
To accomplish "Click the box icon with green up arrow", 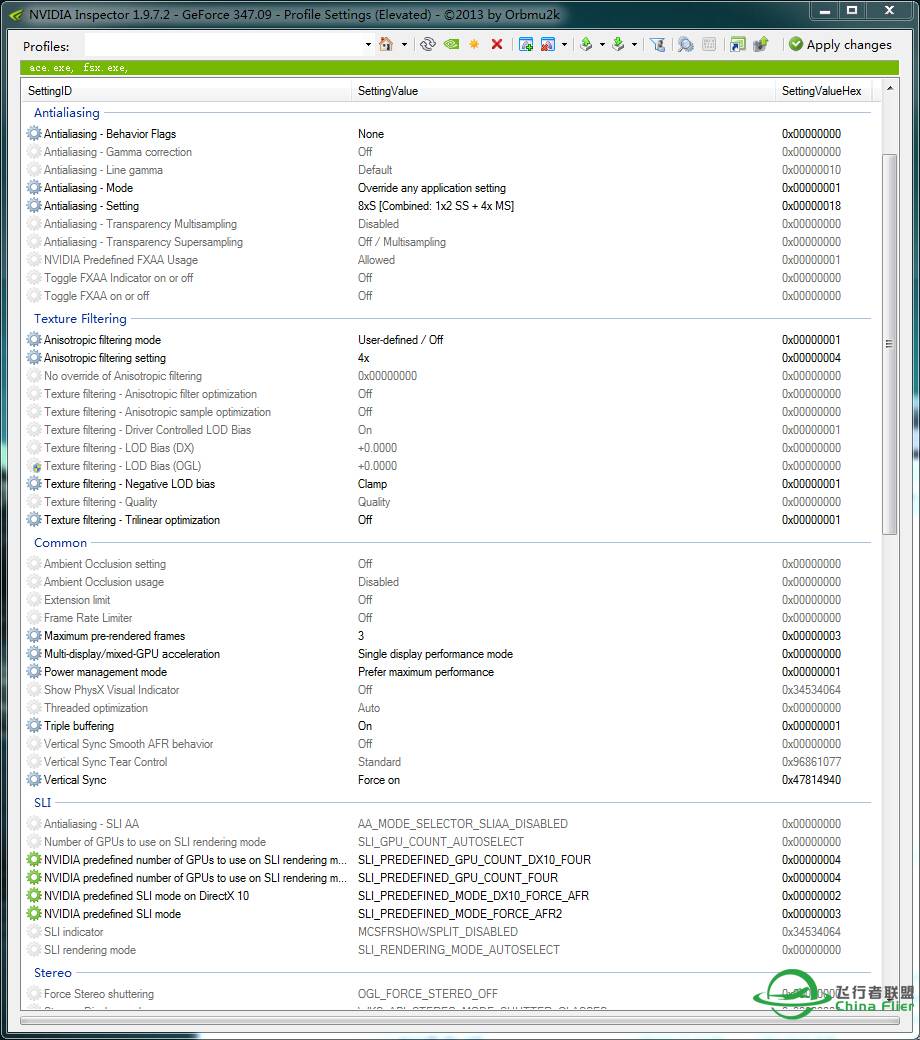I will pyautogui.click(x=760, y=44).
